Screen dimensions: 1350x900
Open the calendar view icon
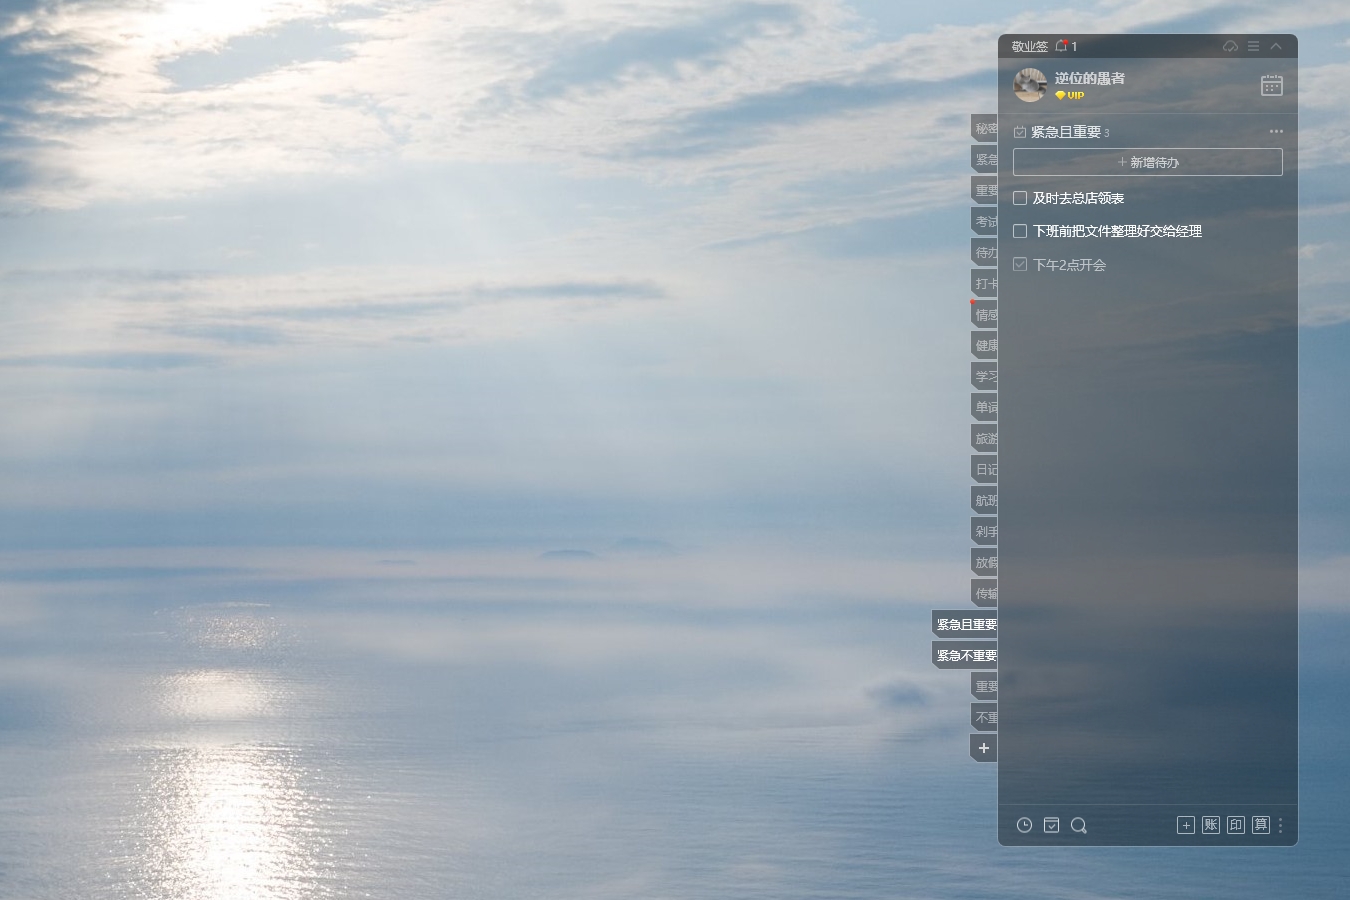pyautogui.click(x=1271, y=85)
